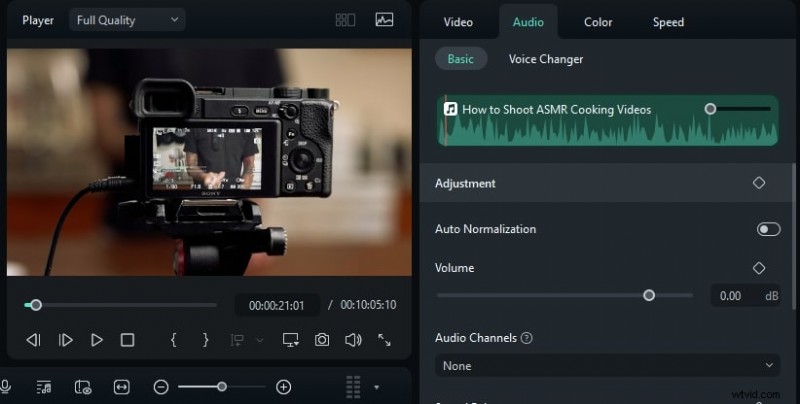
Task: Show the video scopes icon
Action: pos(384,20)
